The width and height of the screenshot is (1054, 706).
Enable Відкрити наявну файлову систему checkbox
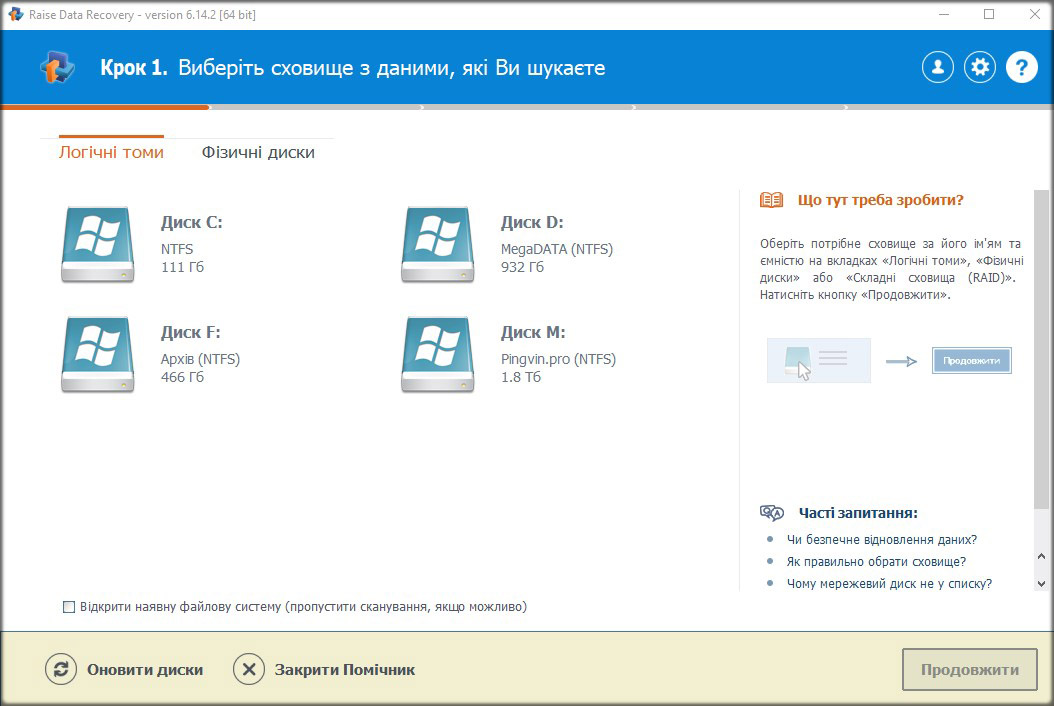(x=69, y=607)
